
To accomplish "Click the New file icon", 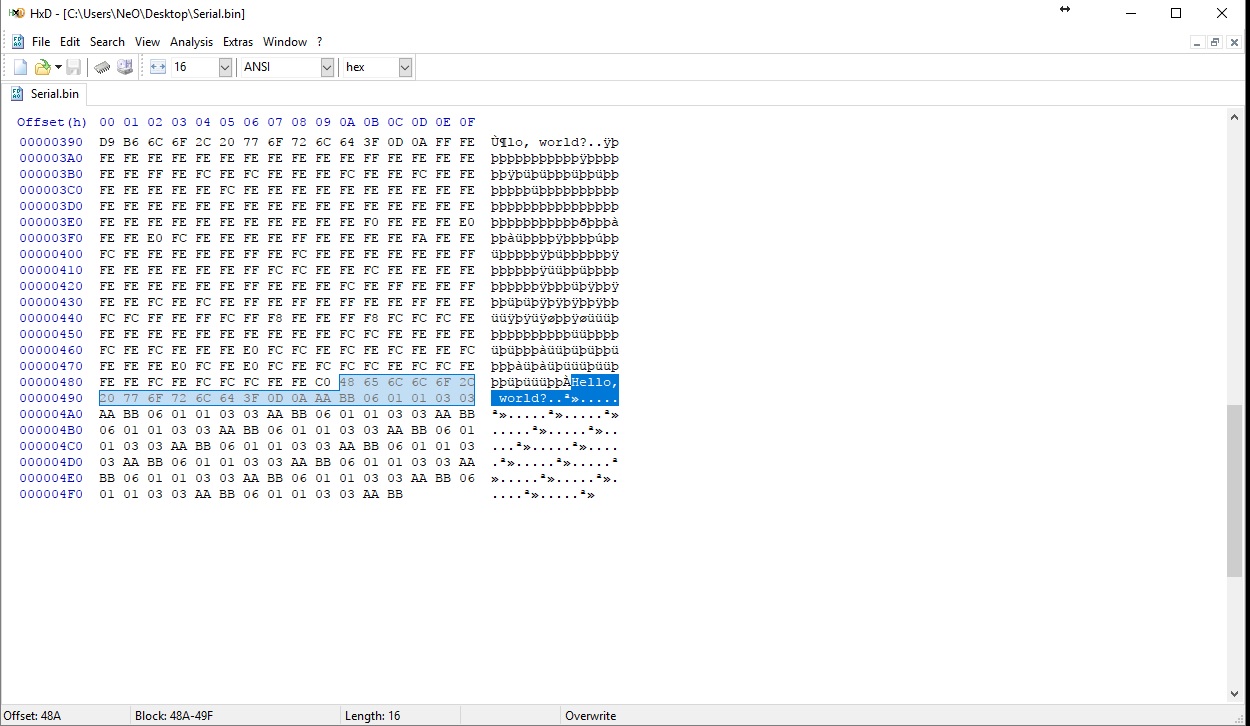I will point(20,67).
